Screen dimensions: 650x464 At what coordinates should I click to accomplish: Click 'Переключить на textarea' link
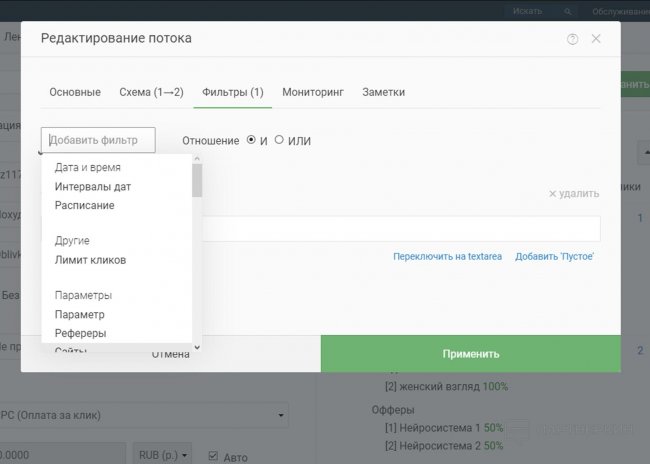pos(447,257)
